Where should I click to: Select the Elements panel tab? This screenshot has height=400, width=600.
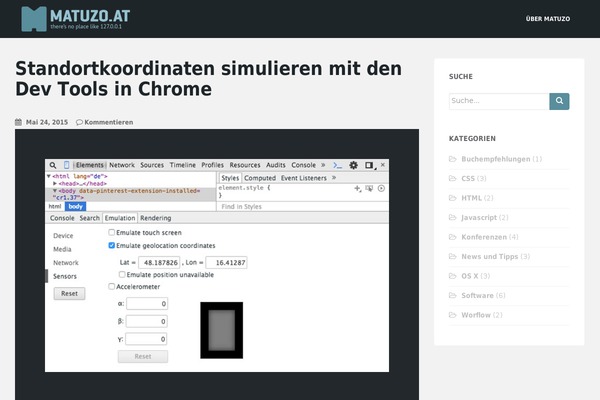(x=90, y=165)
